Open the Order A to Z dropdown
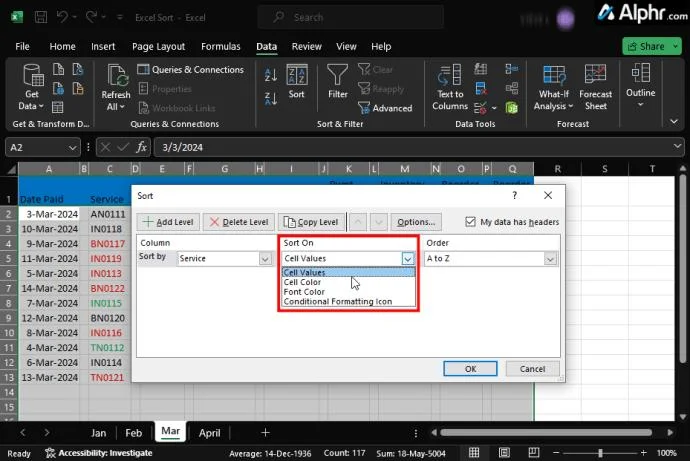The height and width of the screenshot is (461, 690). pyautogui.click(x=550, y=258)
